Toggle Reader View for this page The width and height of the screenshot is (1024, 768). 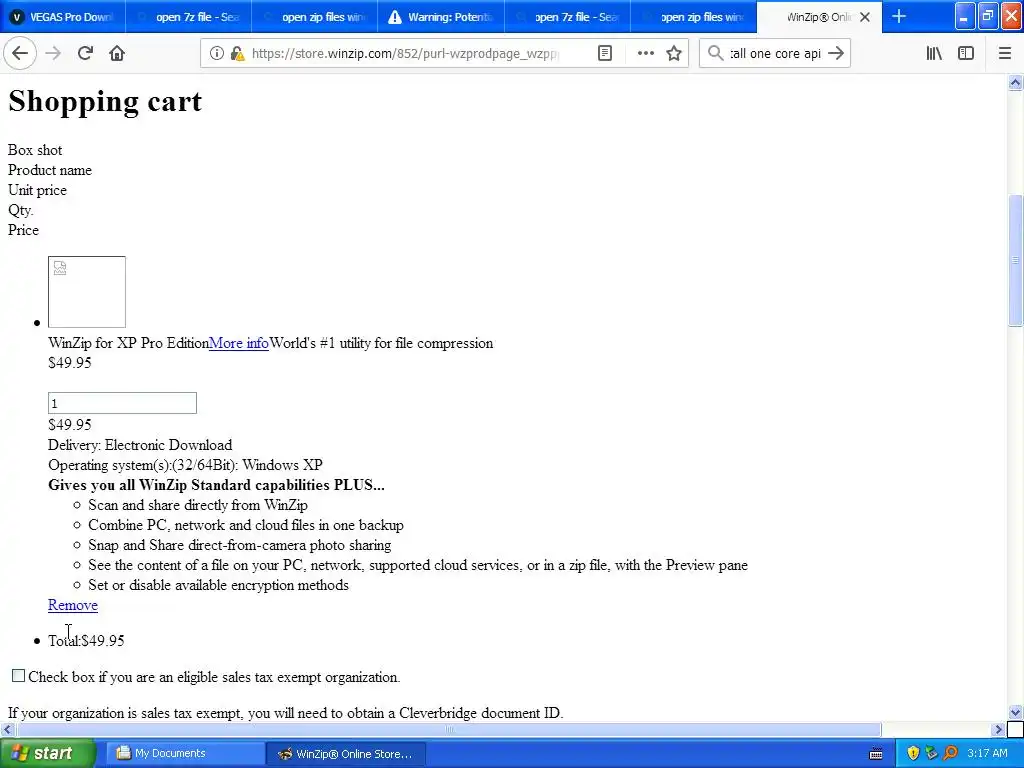605,53
